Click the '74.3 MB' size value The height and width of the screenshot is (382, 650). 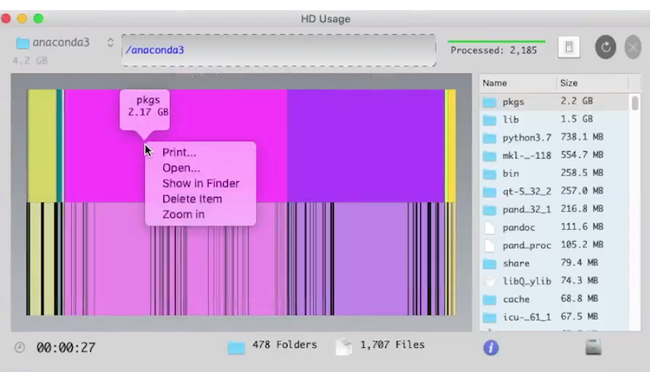[580, 280]
